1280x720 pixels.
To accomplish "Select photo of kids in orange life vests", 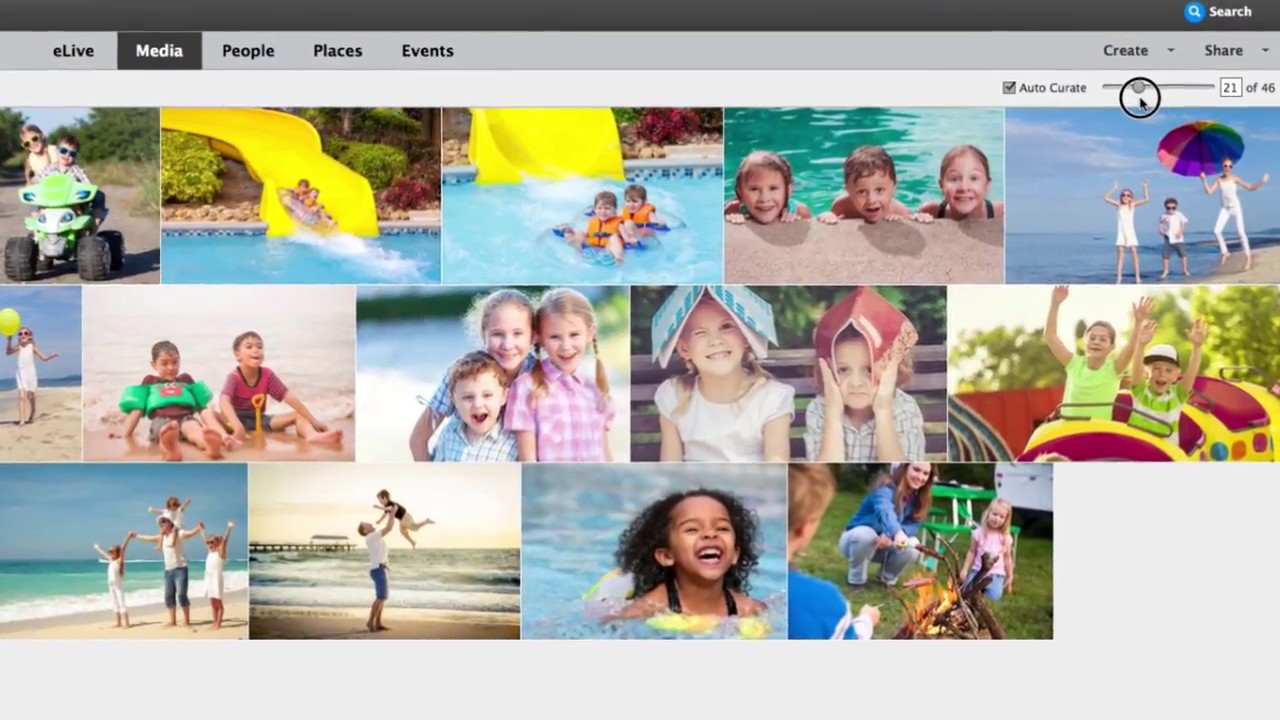I will tap(582, 196).
